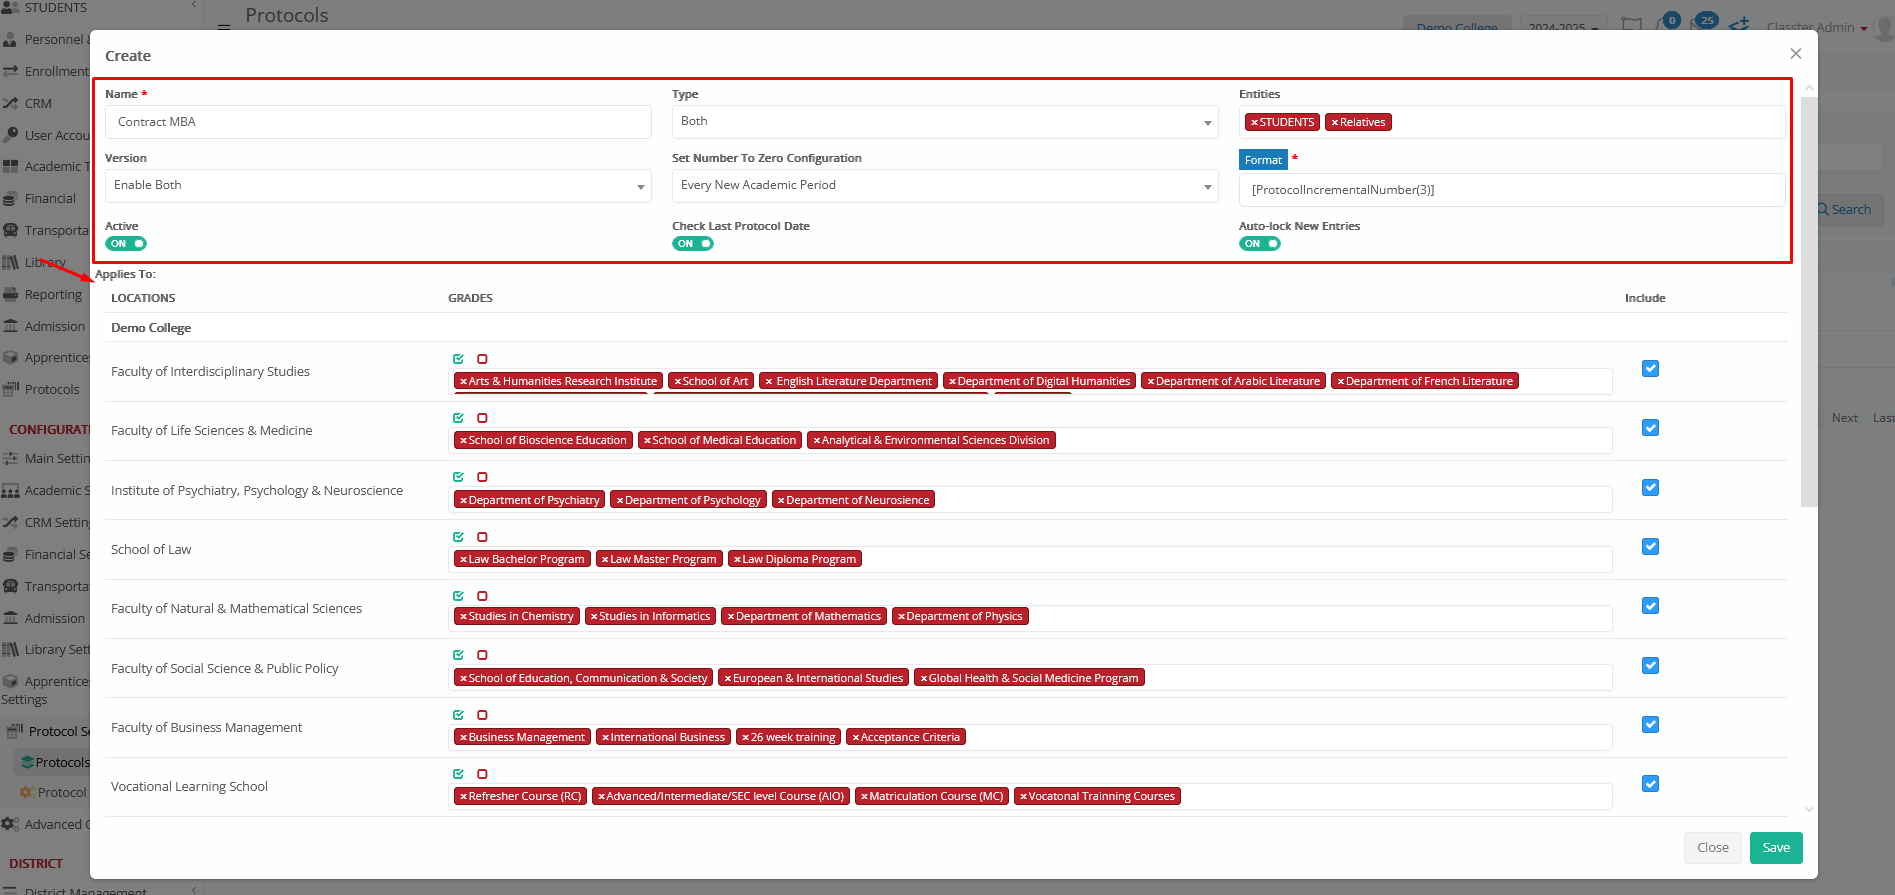Click into the Name field containing Contract MBA
This screenshot has height=895, width=1895.
(x=377, y=122)
